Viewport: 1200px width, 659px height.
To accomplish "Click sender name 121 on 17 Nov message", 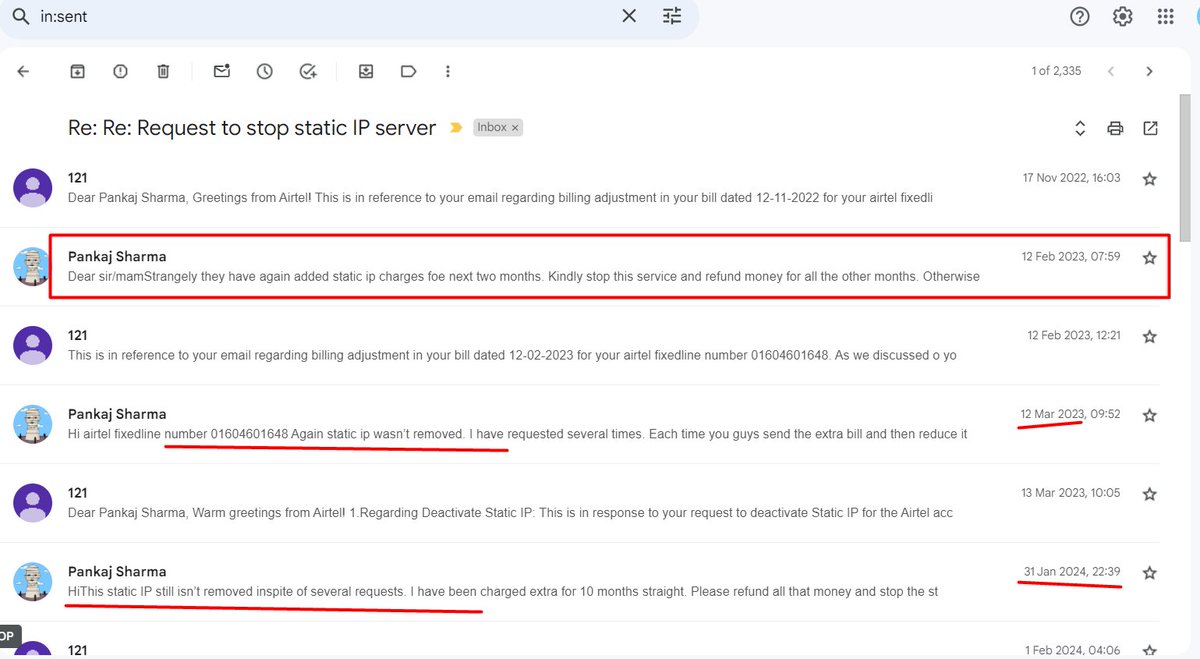I will click(78, 178).
